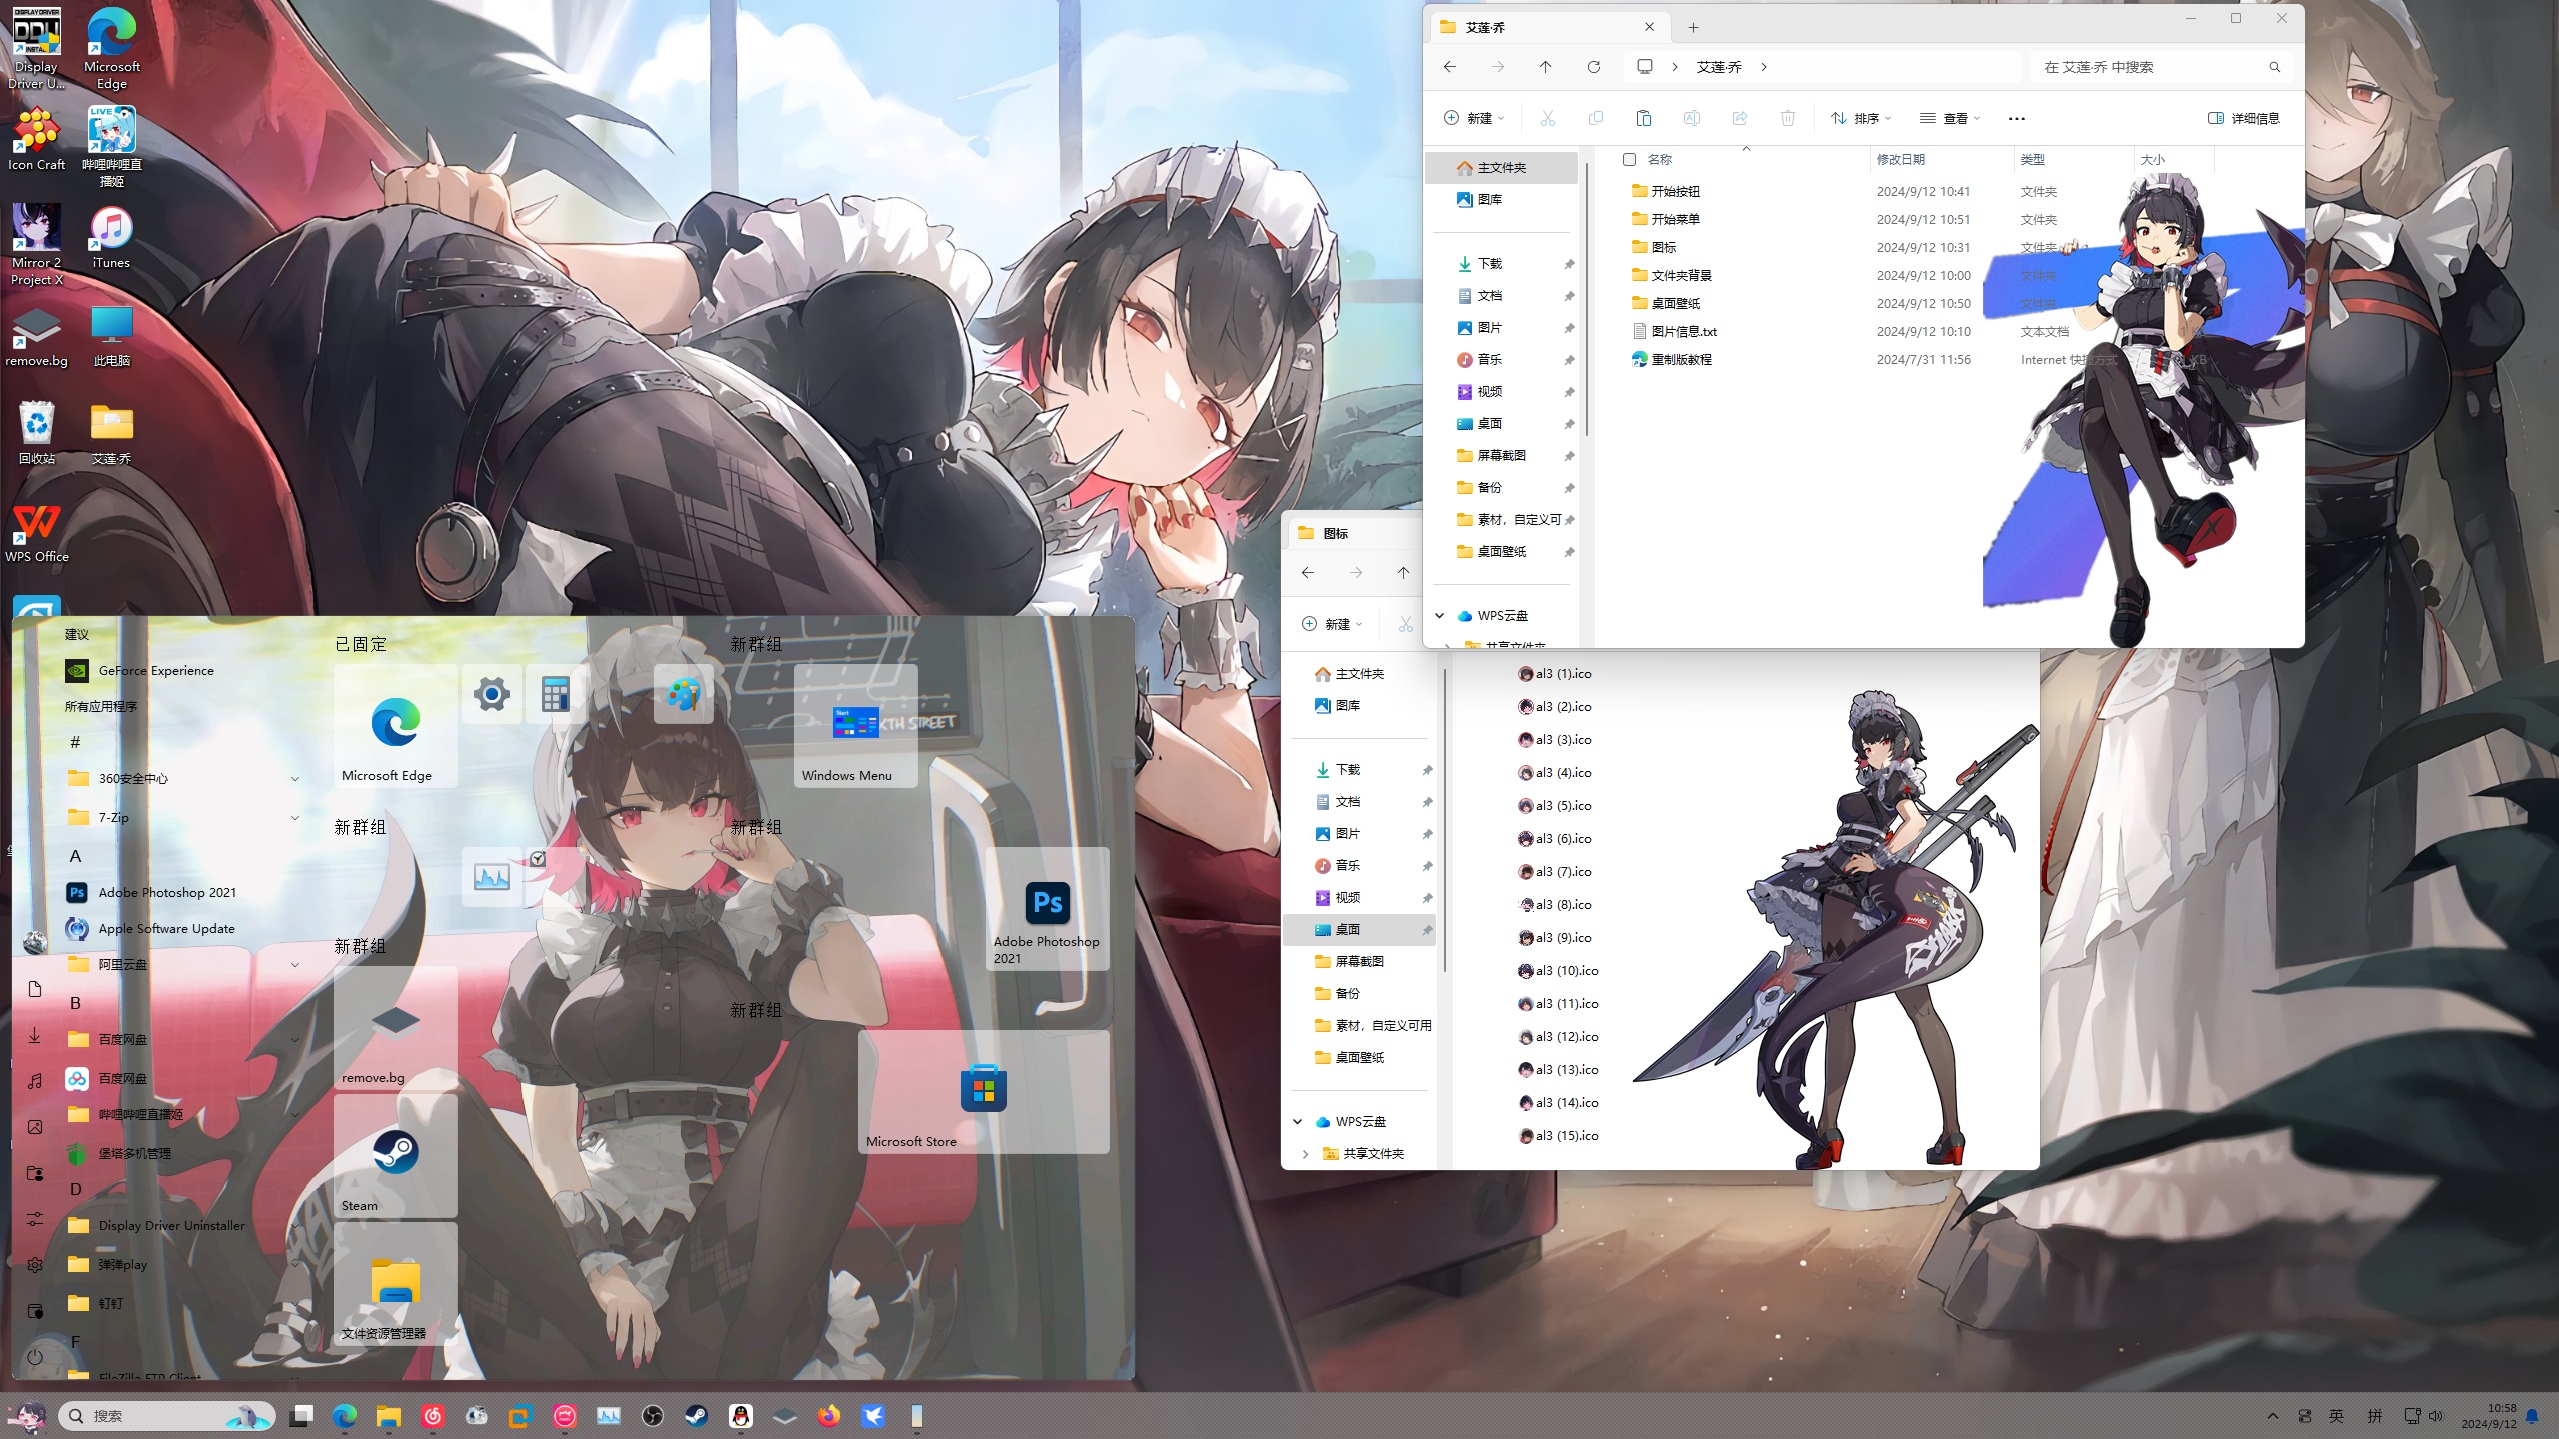Collapse the WPS云盘 tree node

pos(1440,616)
